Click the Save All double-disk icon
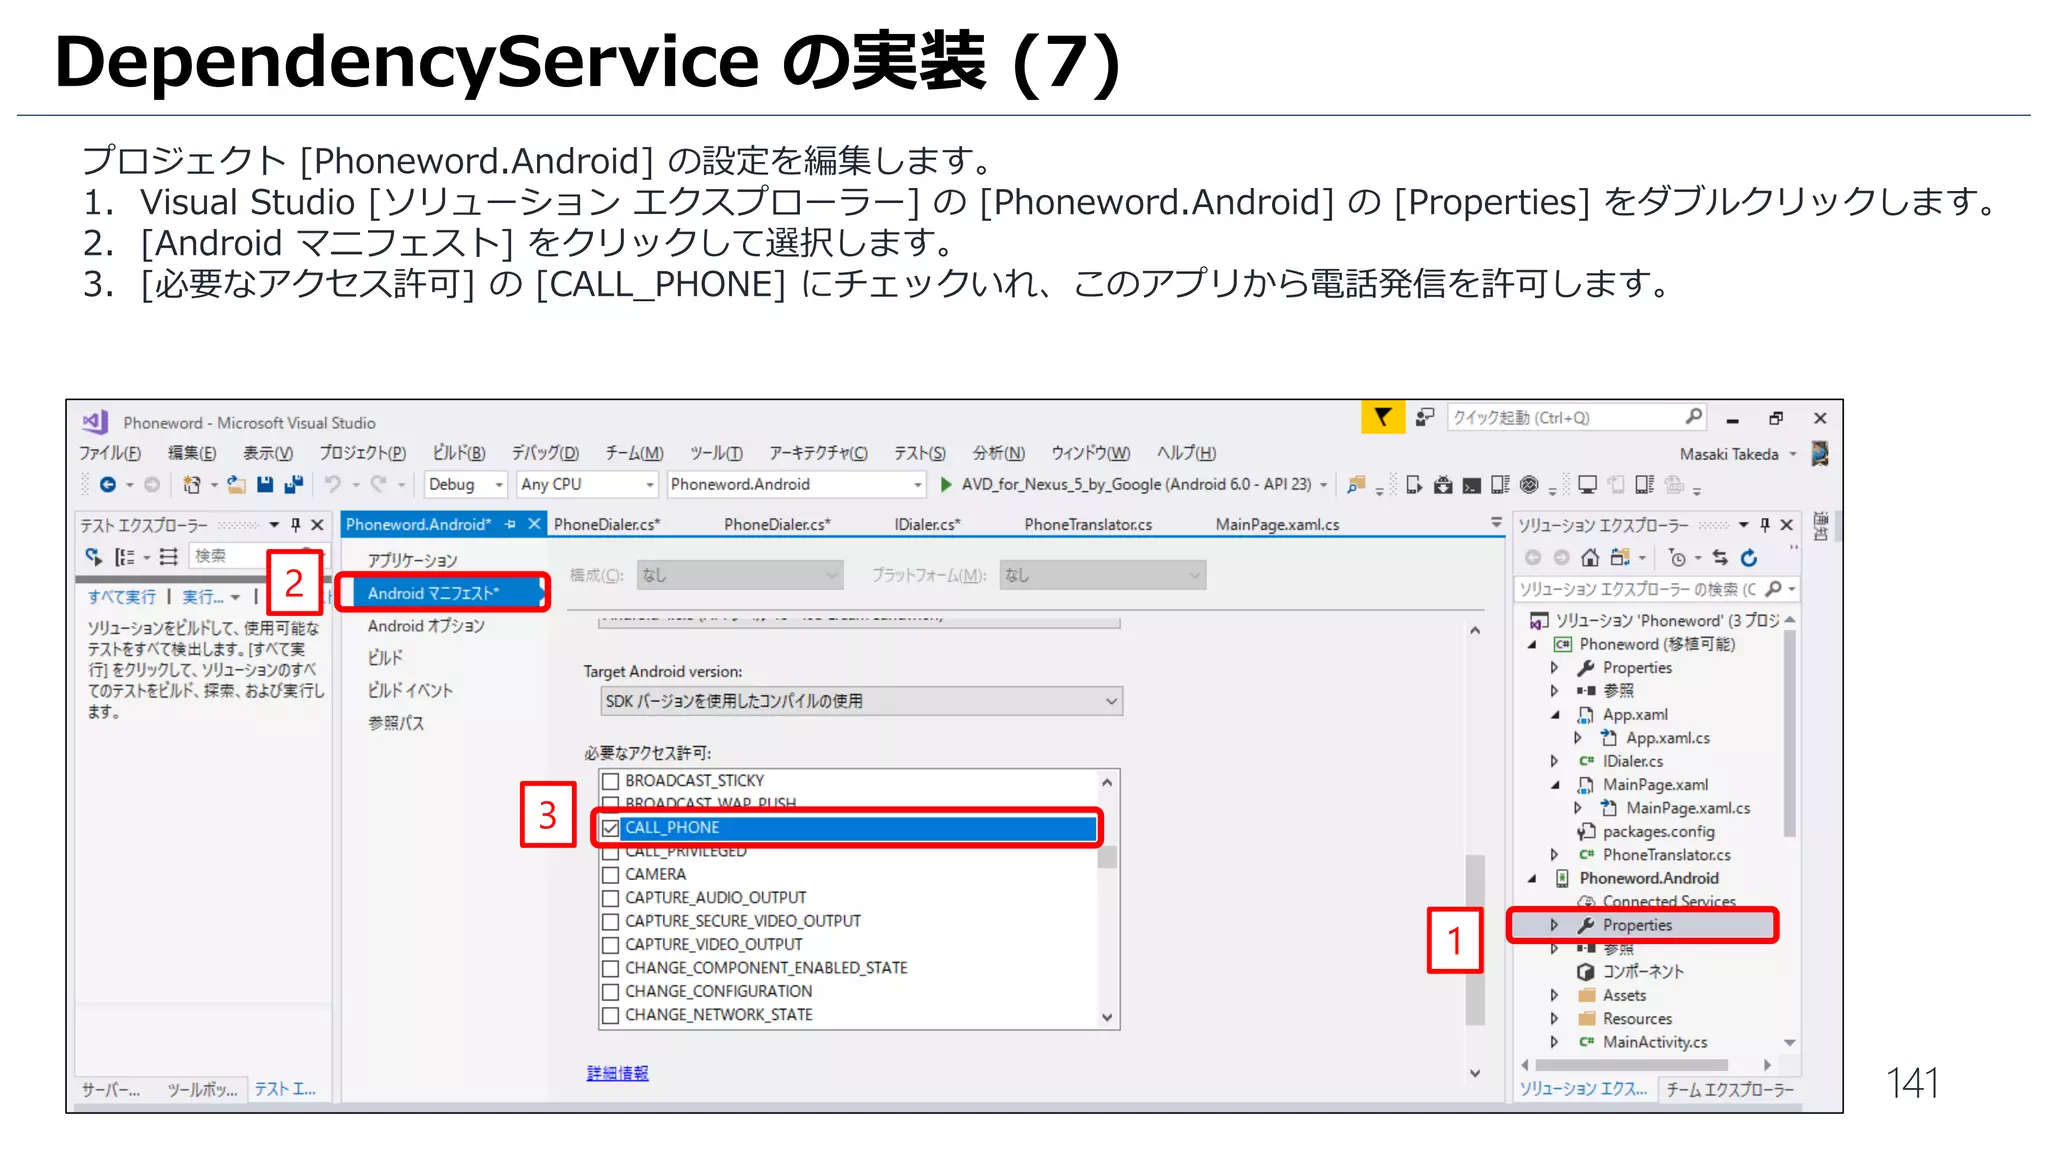The width and height of the screenshot is (2048, 1152). pos(293,485)
